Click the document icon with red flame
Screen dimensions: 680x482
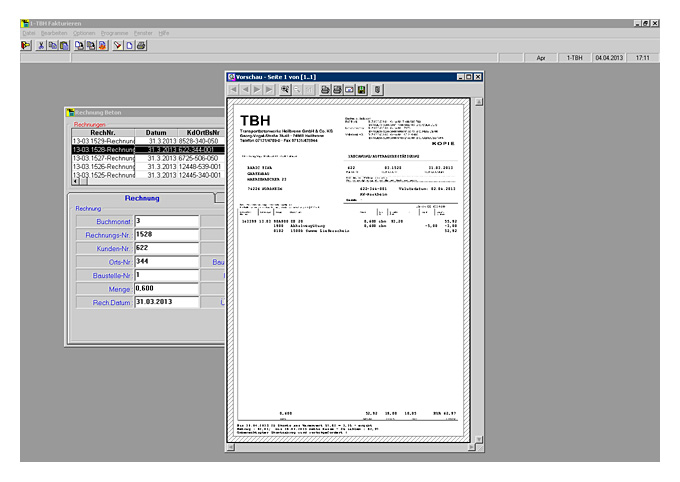(102, 45)
